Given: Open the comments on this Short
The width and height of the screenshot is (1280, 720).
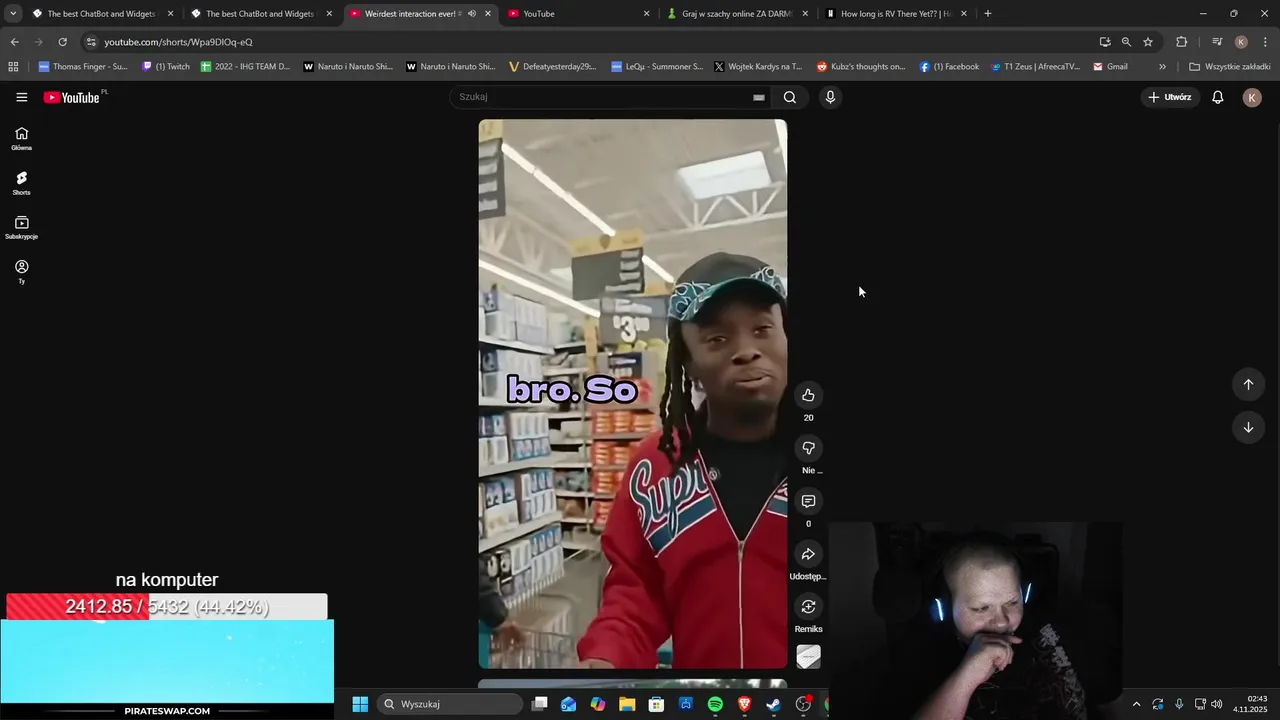Looking at the screenshot, I should pyautogui.click(x=808, y=501).
